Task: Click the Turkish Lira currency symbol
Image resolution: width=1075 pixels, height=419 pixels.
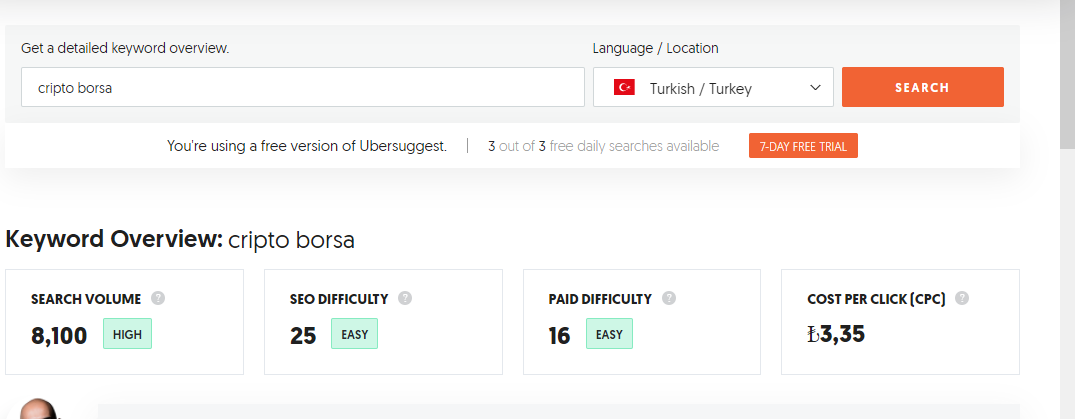Action: [x=814, y=334]
